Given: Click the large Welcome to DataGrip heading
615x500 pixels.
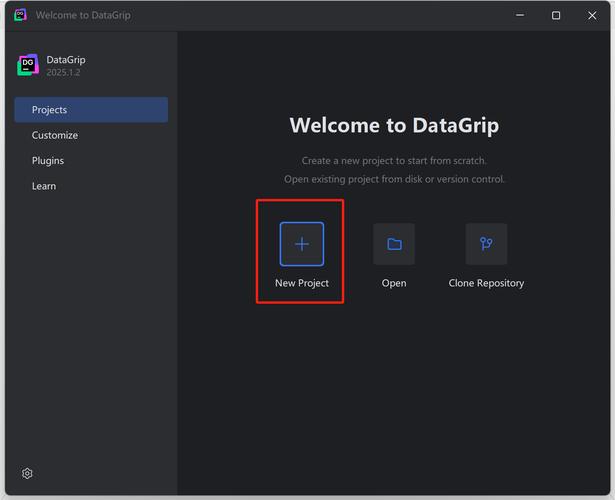Looking at the screenshot, I should [x=394, y=126].
